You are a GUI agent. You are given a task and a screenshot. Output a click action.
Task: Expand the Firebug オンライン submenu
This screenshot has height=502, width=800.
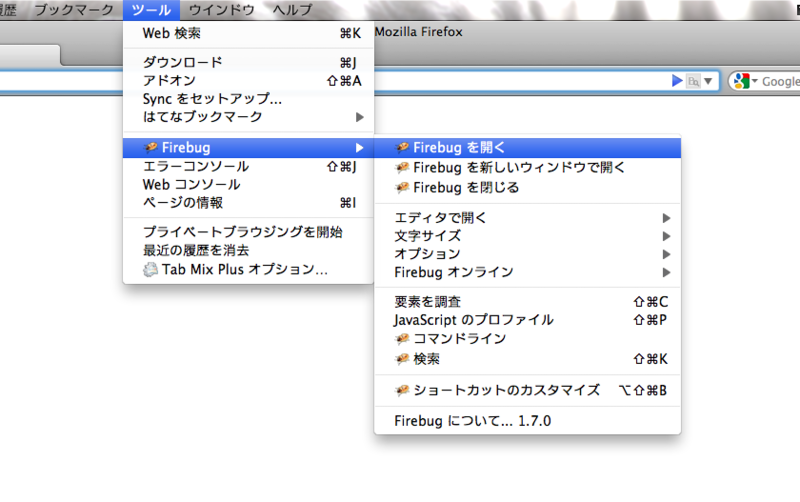point(528,272)
